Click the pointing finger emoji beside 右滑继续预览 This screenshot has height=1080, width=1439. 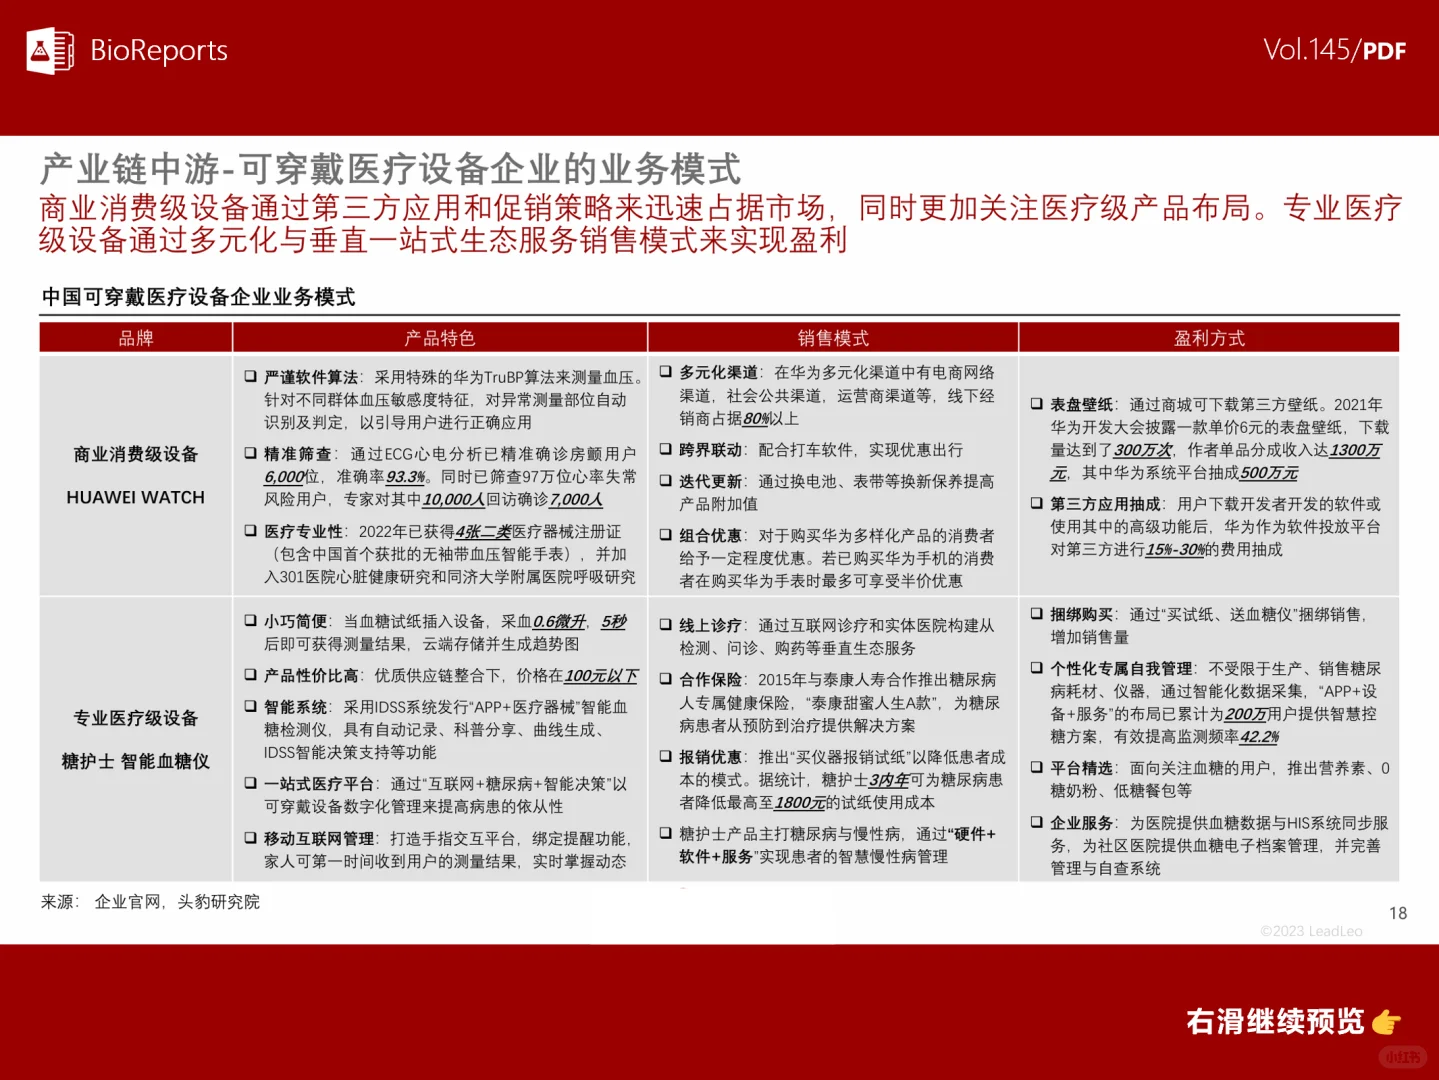(1389, 1021)
